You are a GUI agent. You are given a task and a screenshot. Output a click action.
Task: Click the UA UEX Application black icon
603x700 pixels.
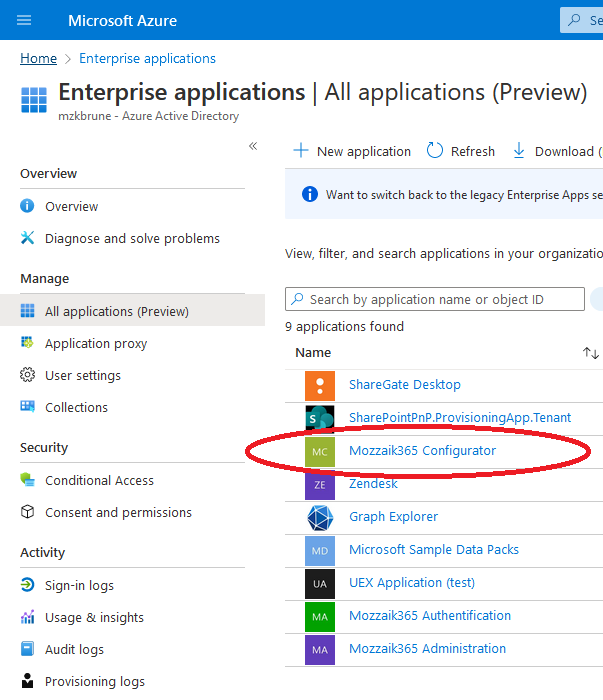coord(320,584)
